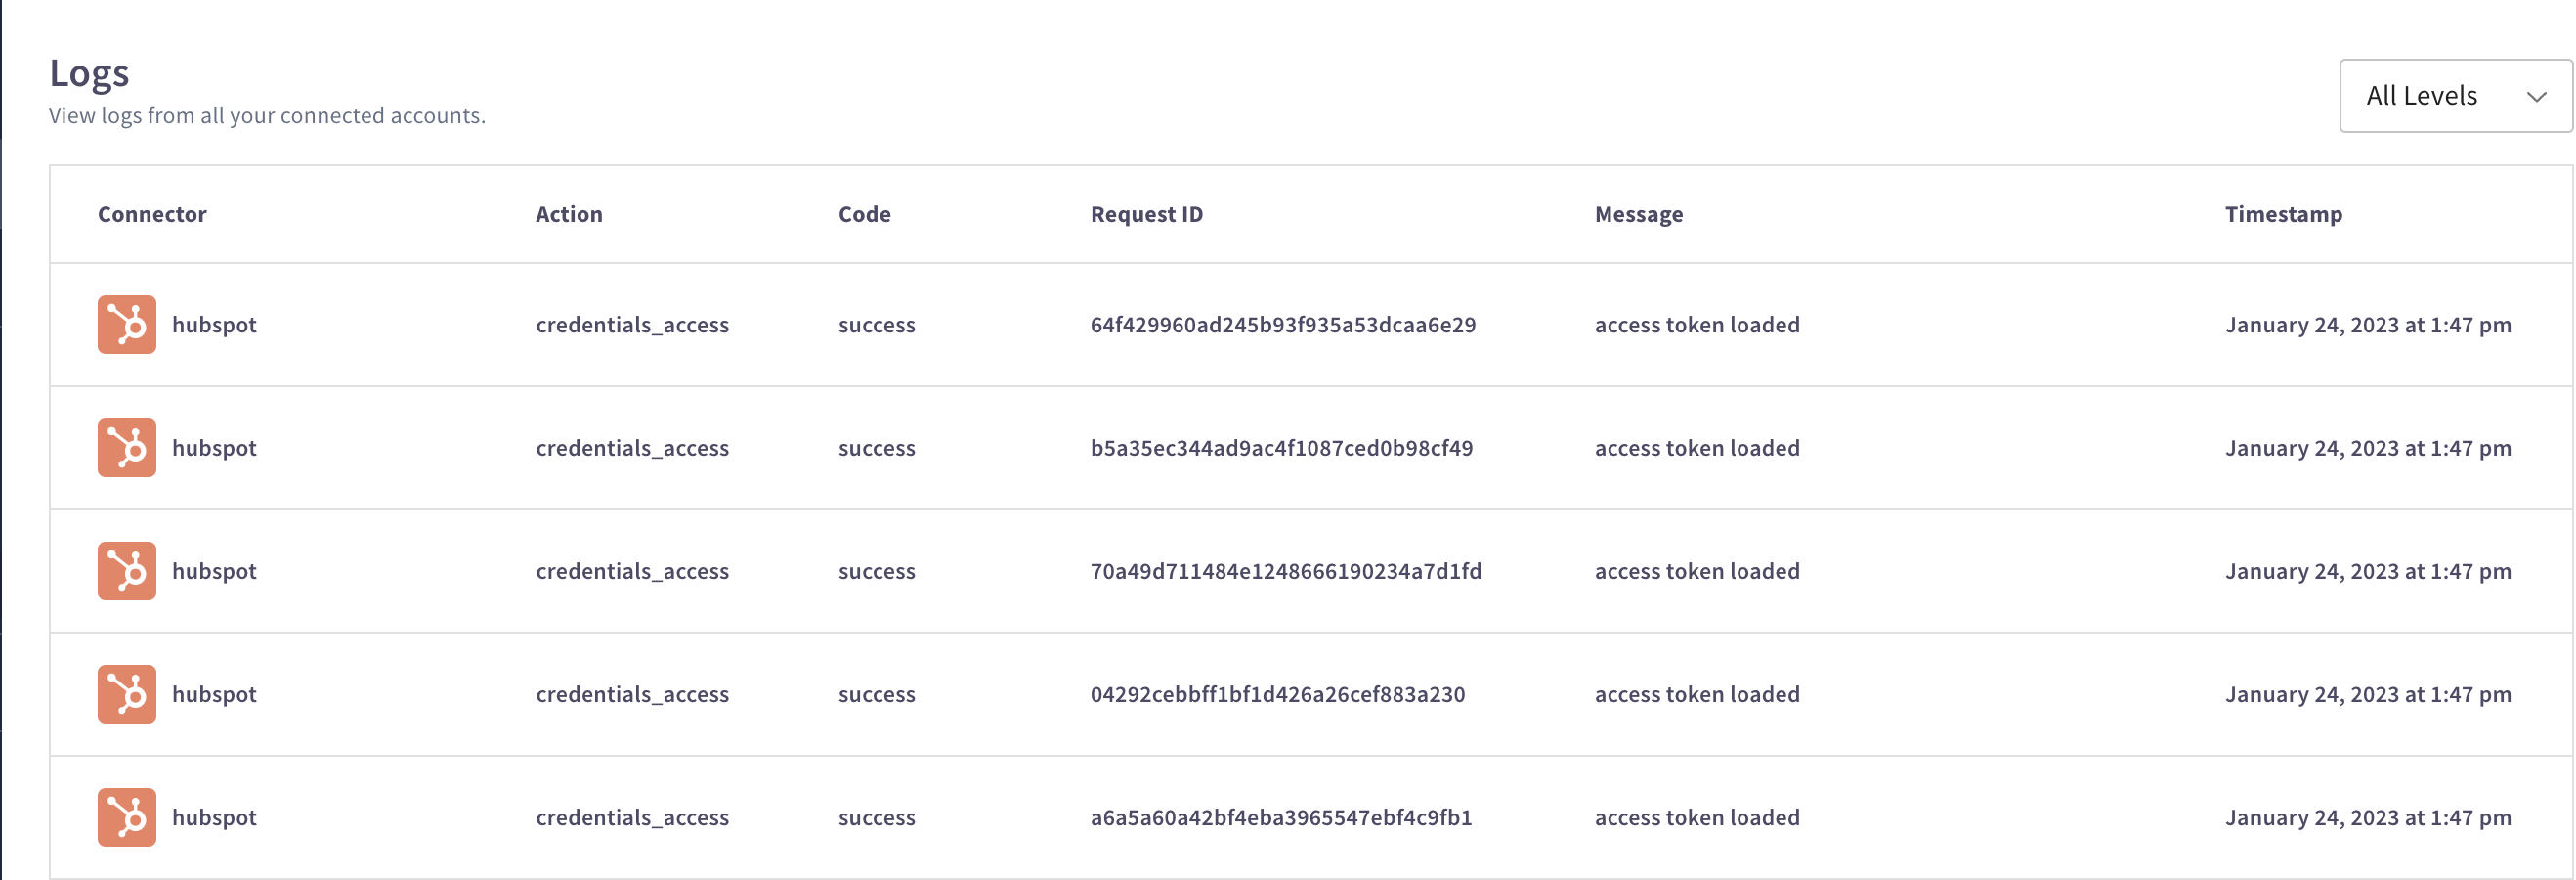Click HubSpot icon in third log row
The width and height of the screenshot is (2576, 880).
[x=127, y=570]
